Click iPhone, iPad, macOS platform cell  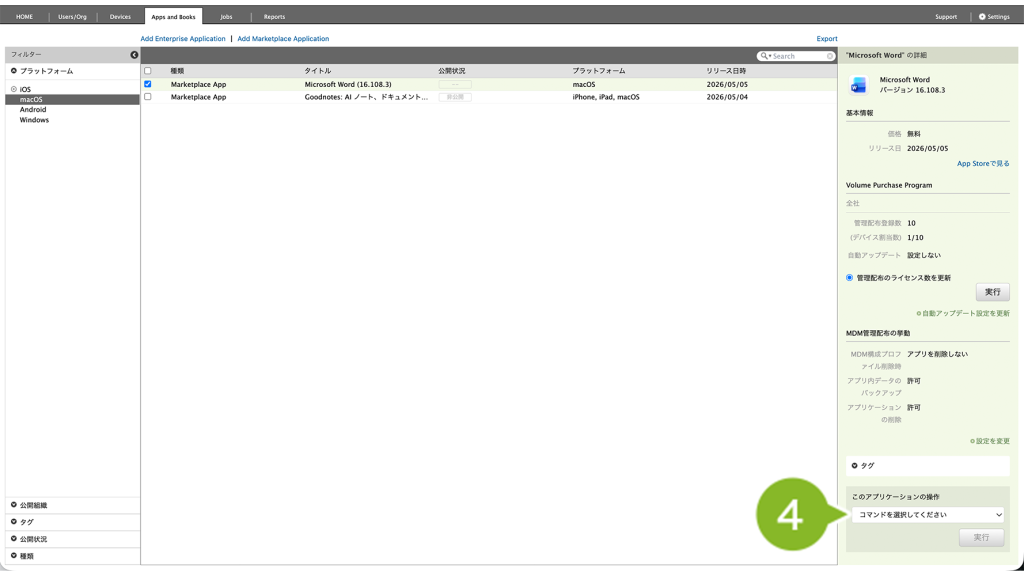coord(606,97)
